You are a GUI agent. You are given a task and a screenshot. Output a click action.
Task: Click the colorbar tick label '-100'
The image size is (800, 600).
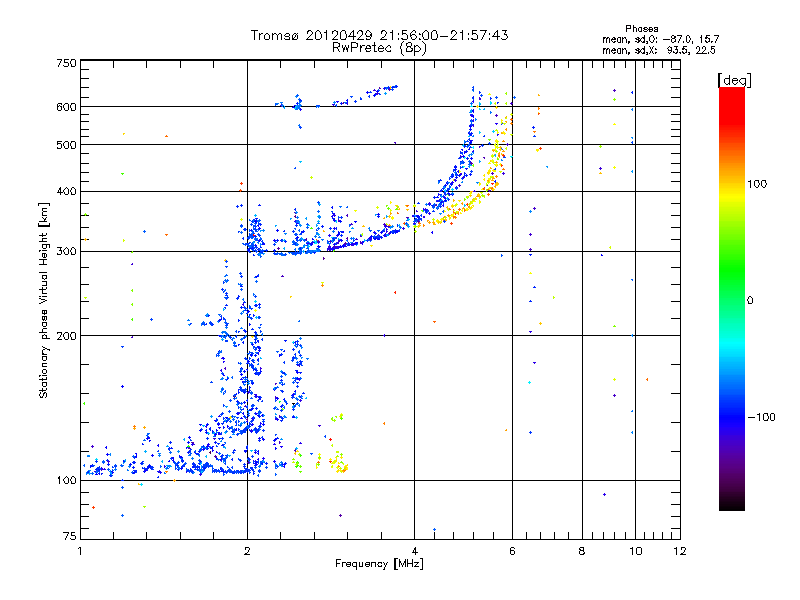(x=761, y=417)
